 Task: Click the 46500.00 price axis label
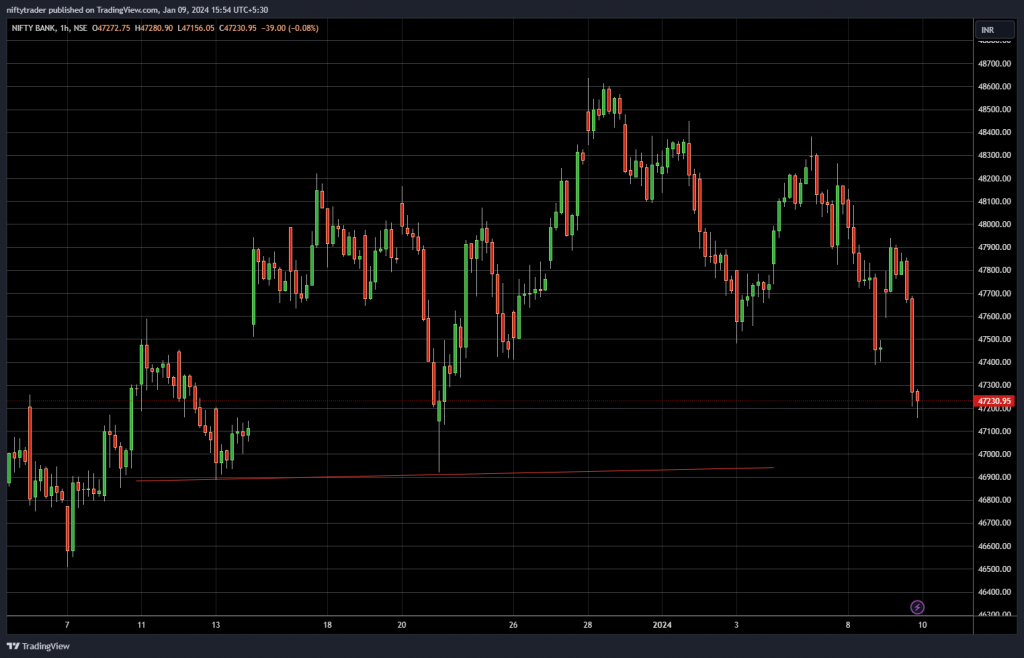[x=994, y=569]
